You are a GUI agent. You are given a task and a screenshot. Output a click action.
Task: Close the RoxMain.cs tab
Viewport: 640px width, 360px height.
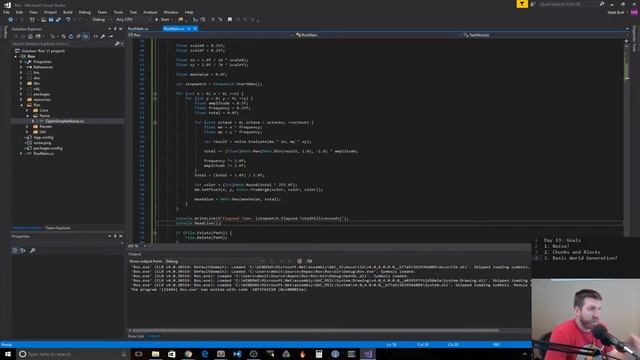click(195, 29)
